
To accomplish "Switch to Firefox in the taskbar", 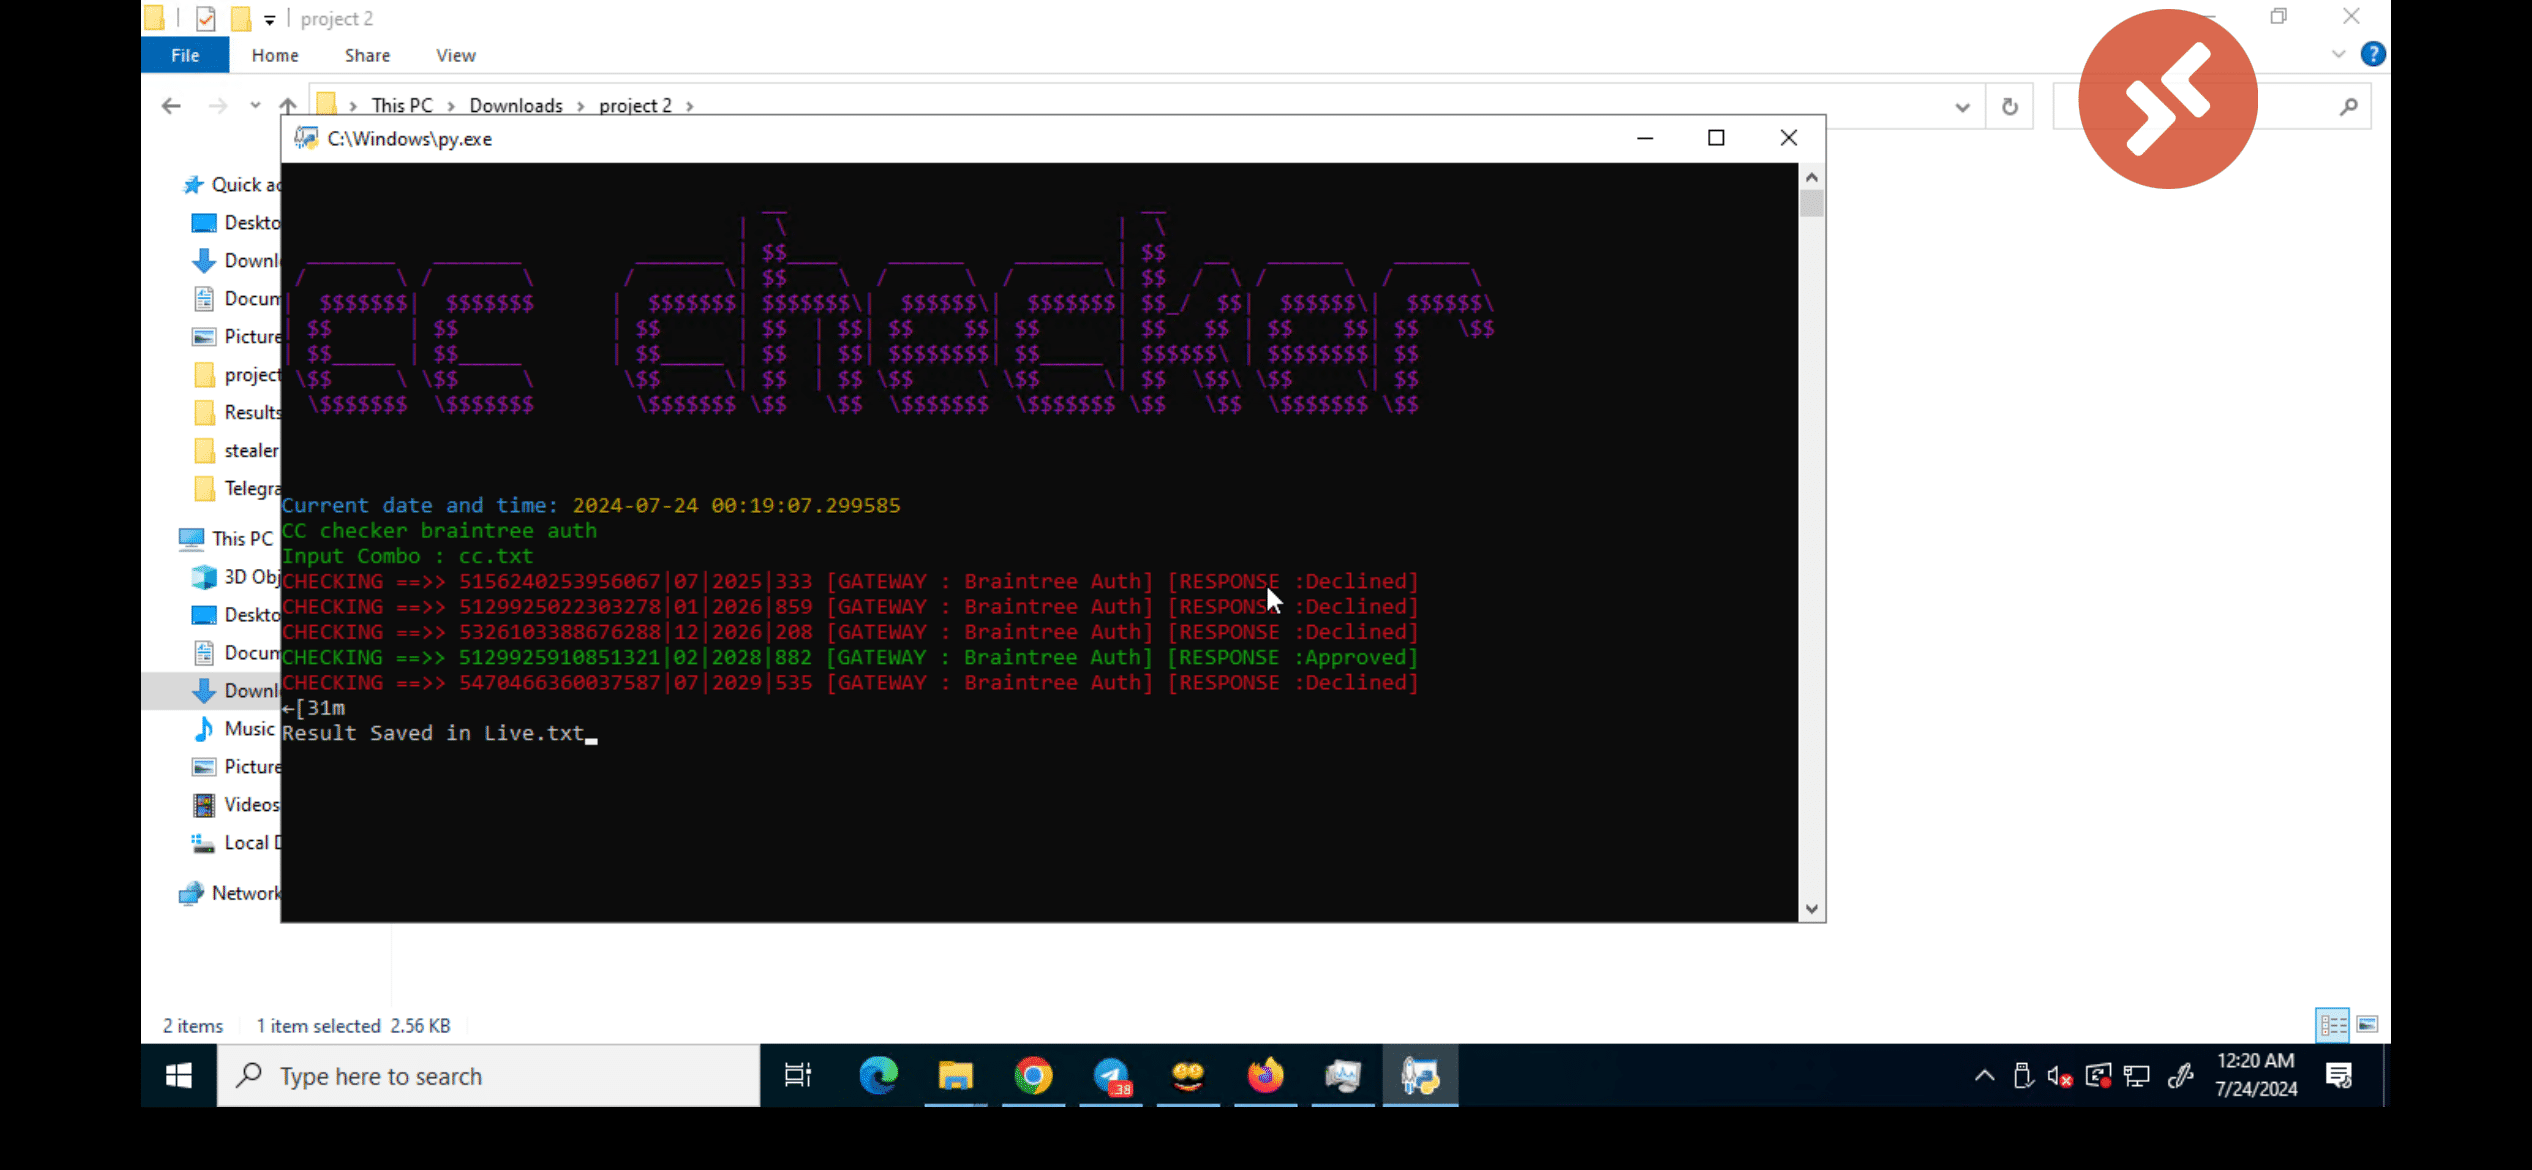I will (1265, 1076).
